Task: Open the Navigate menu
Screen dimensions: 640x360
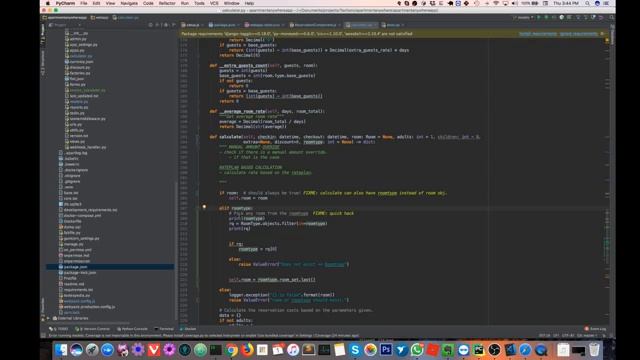Action: pyautogui.click(x=129, y=3)
